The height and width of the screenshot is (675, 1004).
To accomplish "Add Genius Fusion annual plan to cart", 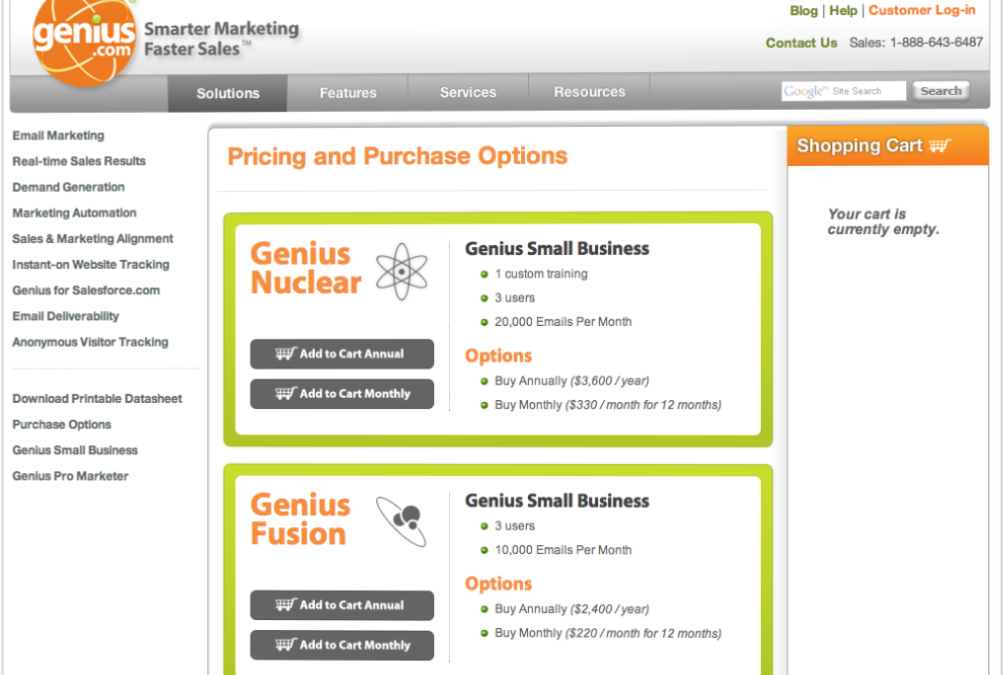I will [342, 605].
